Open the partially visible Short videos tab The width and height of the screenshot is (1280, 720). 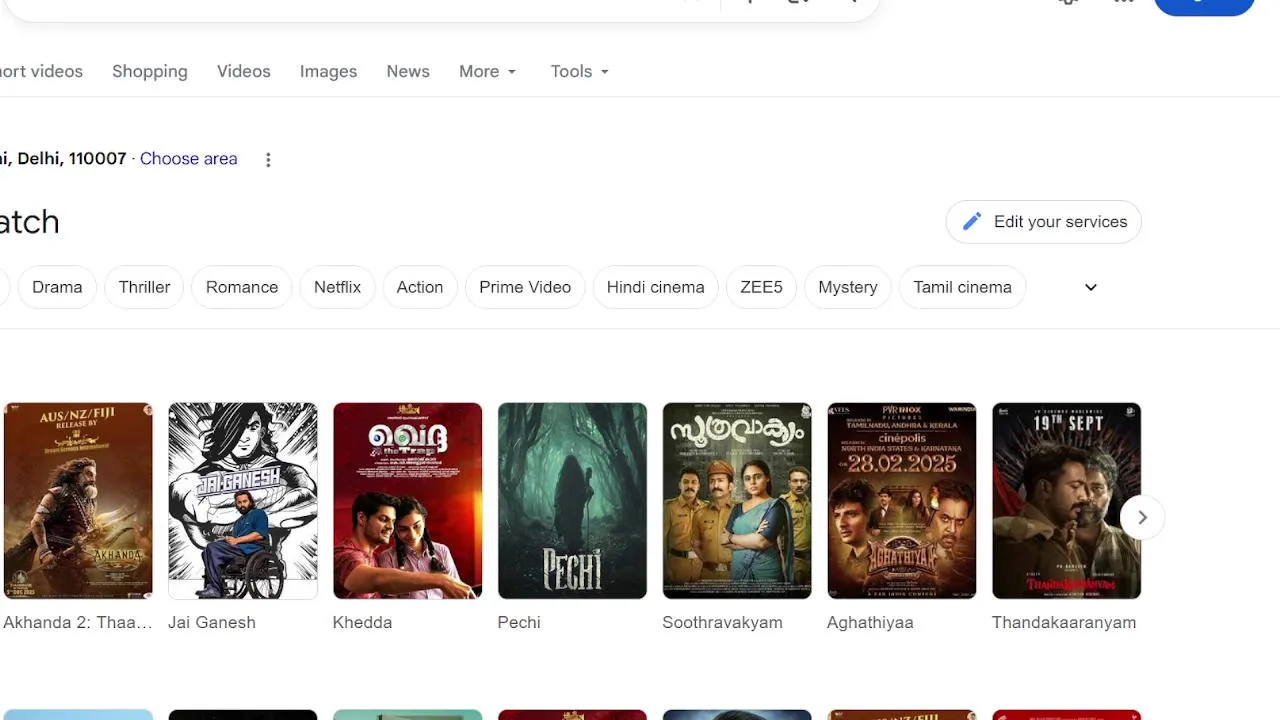(x=41, y=71)
